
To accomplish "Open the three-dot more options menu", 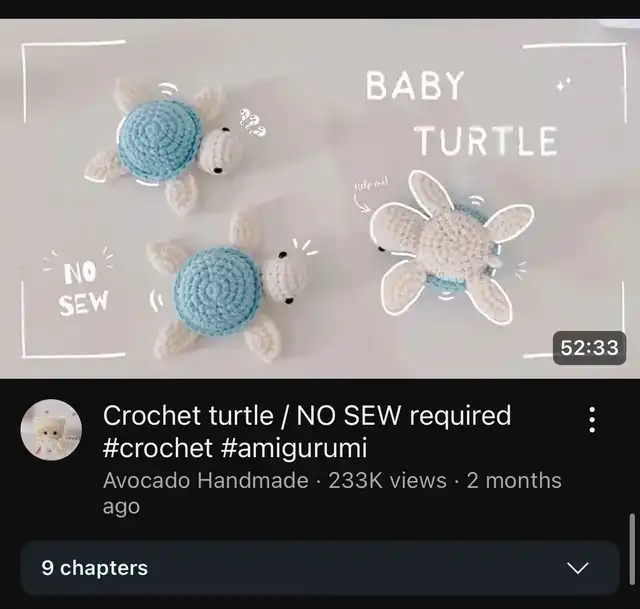I will tap(592, 420).
